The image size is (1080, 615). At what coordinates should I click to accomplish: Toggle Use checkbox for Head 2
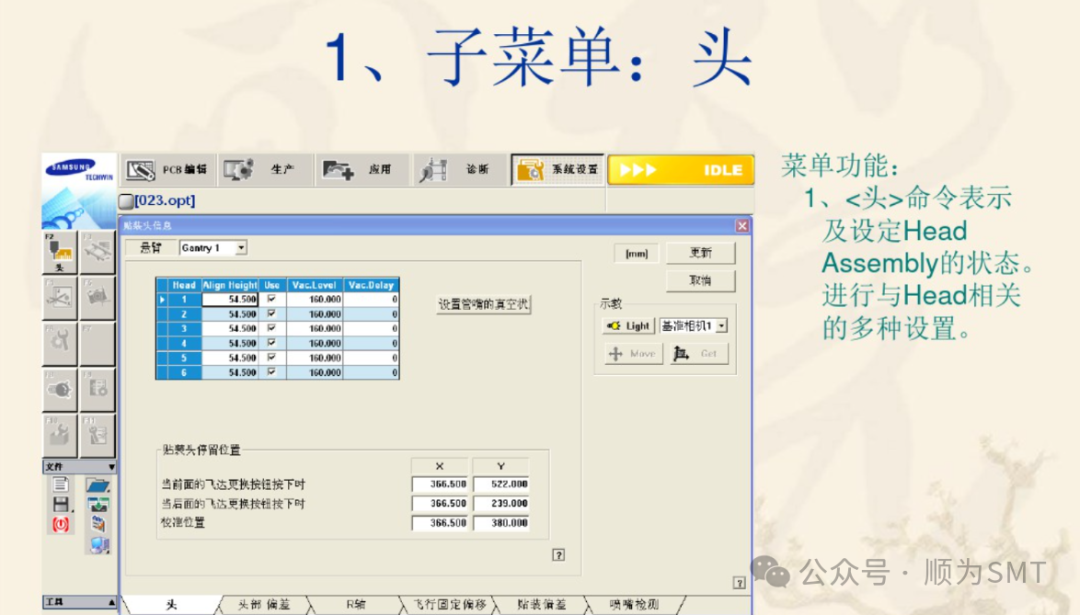pos(271,313)
